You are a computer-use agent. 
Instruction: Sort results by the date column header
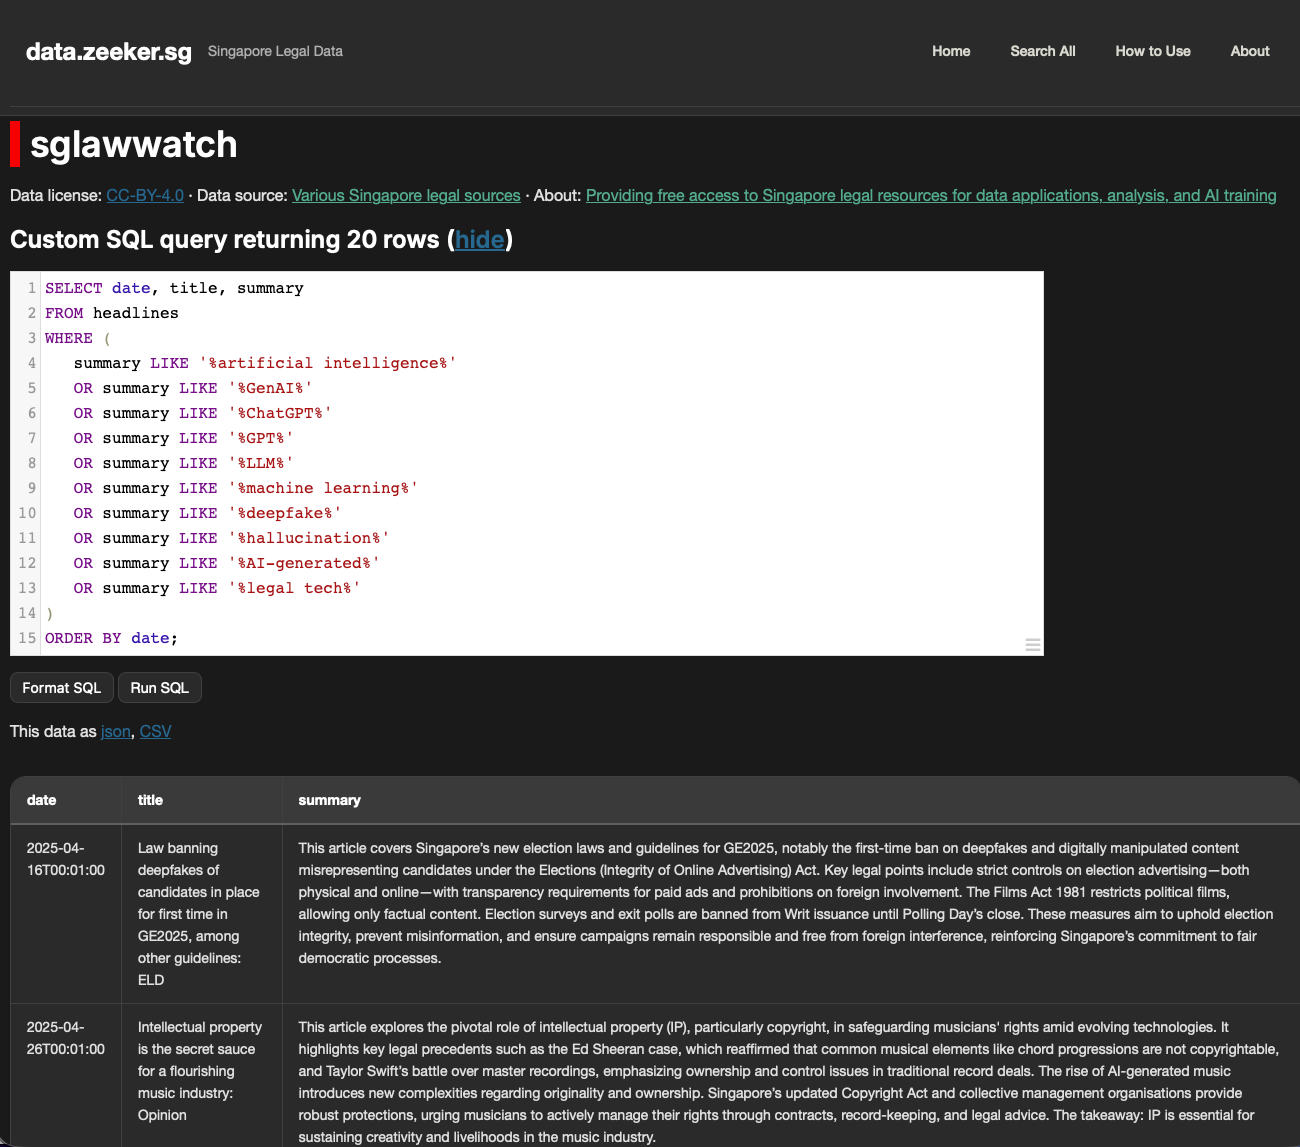point(41,800)
